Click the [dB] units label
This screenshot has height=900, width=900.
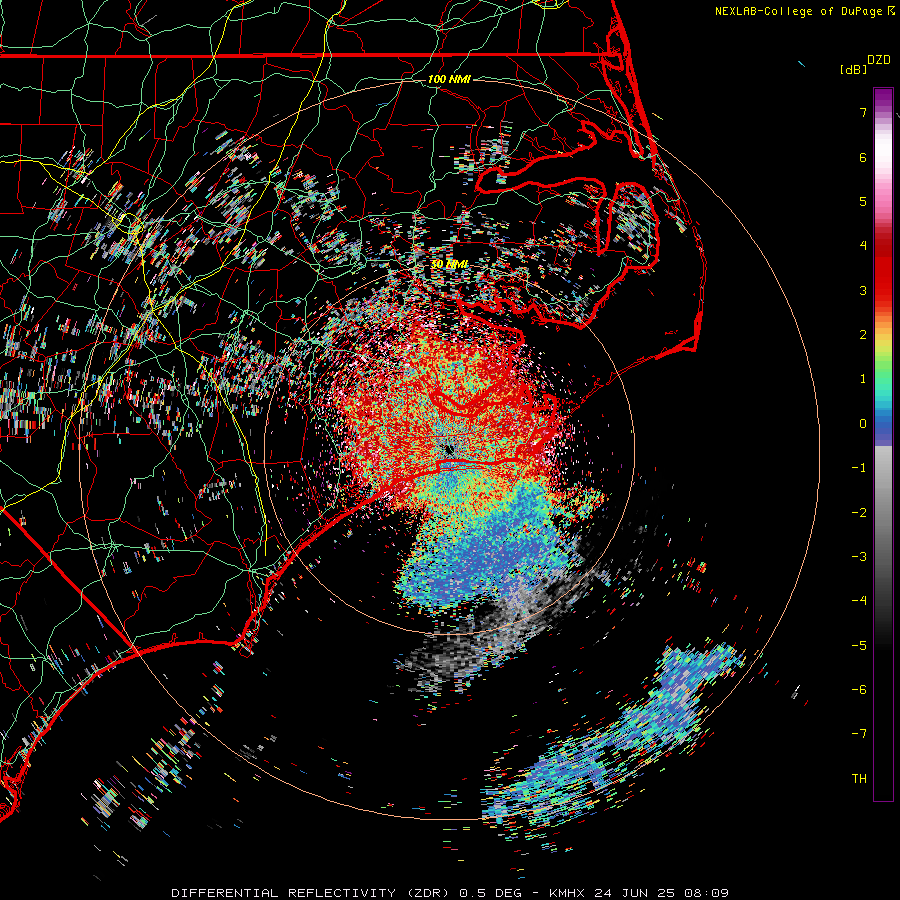854,70
